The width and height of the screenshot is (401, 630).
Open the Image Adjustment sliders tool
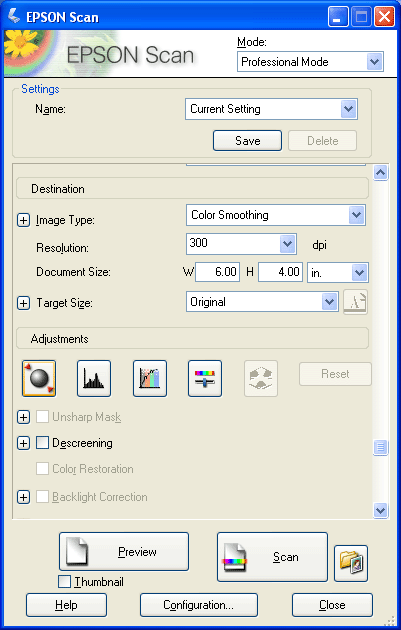[x=205, y=378]
